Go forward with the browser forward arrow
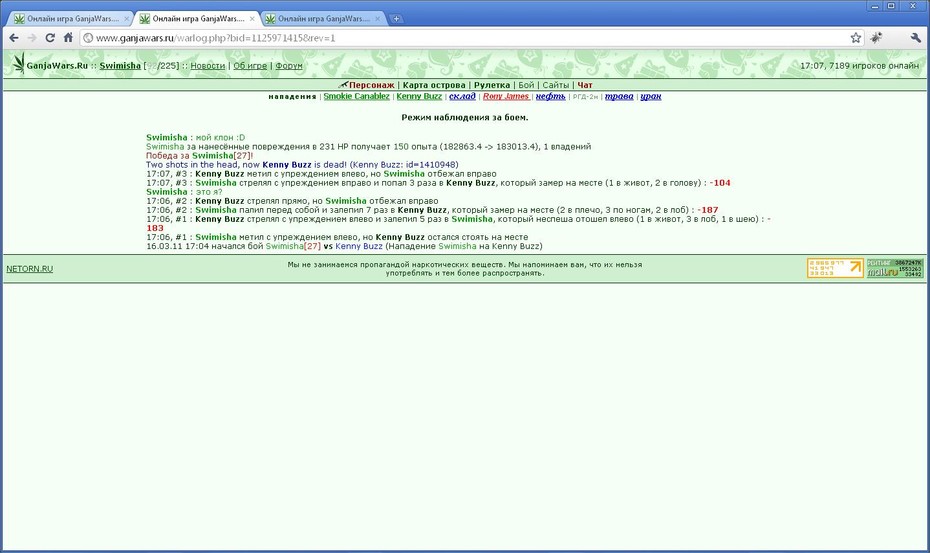The image size is (930, 553). (x=32, y=38)
